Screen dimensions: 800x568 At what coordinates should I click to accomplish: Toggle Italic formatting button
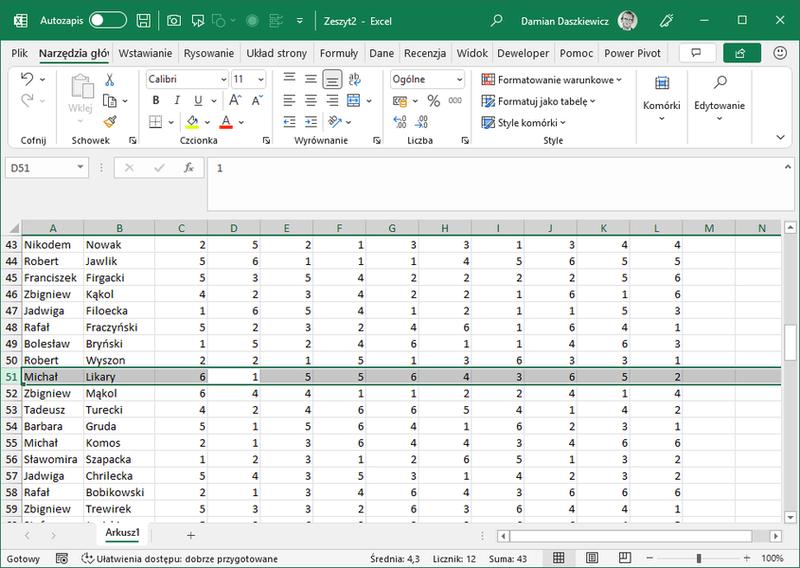click(178, 101)
